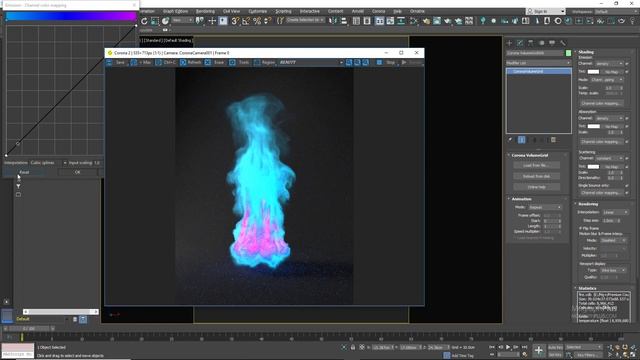Click Online help button
Image resolution: width=640 pixels, height=360 pixels.
pos(536,187)
